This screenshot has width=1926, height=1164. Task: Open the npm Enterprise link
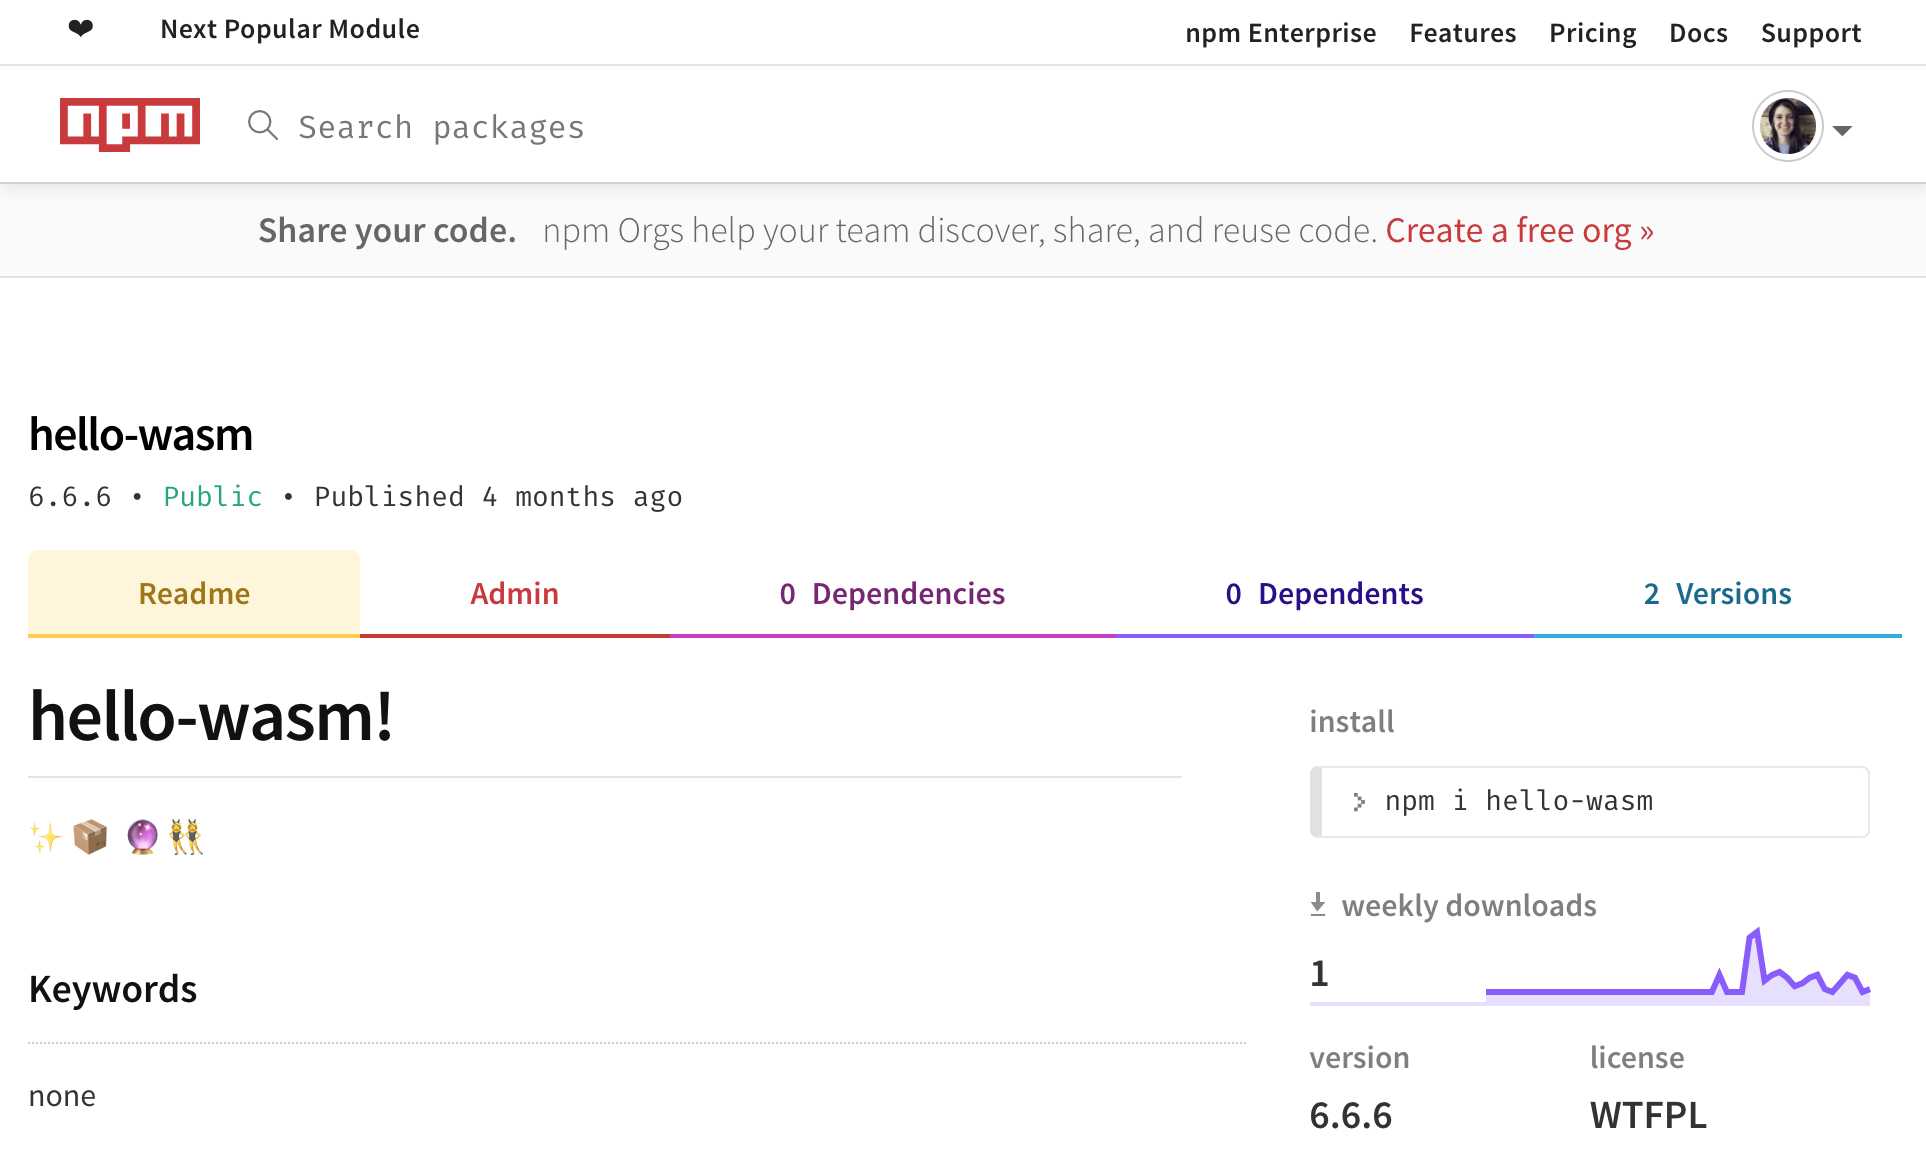1281,33
